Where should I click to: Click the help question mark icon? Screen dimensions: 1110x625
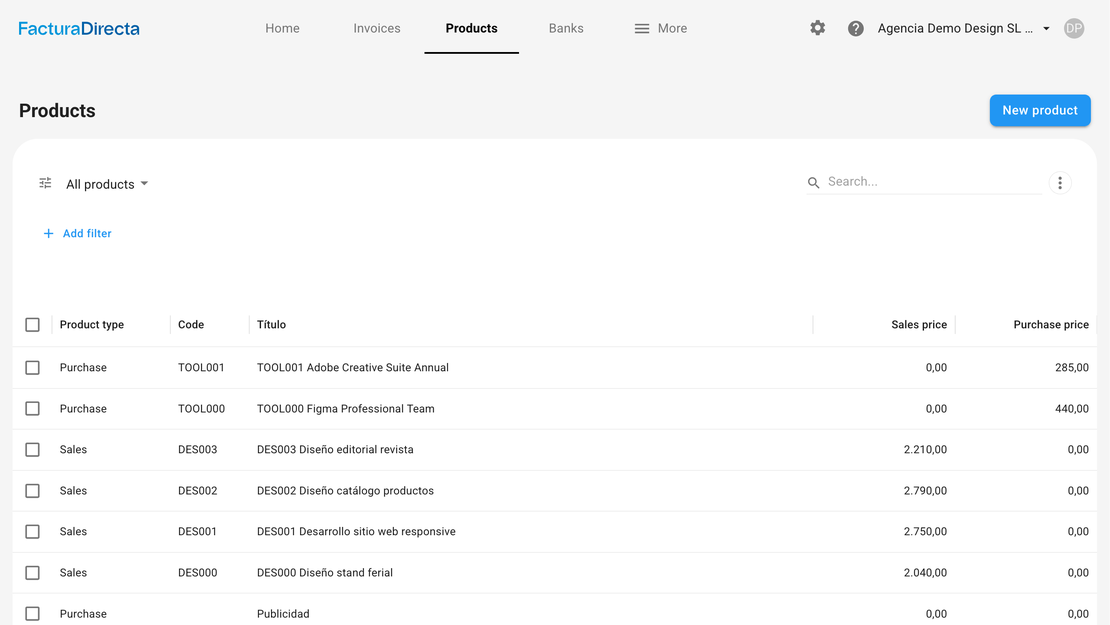coord(856,28)
